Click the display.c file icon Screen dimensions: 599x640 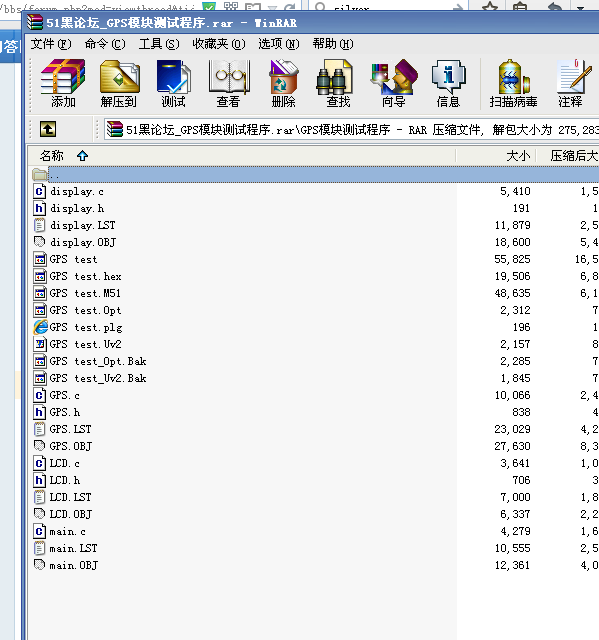(x=39, y=191)
